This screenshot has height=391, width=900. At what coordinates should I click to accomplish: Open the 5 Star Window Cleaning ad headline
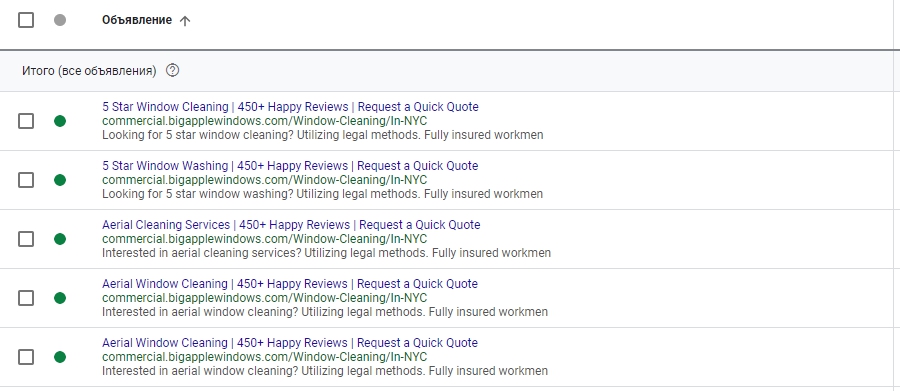pos(290,107)
